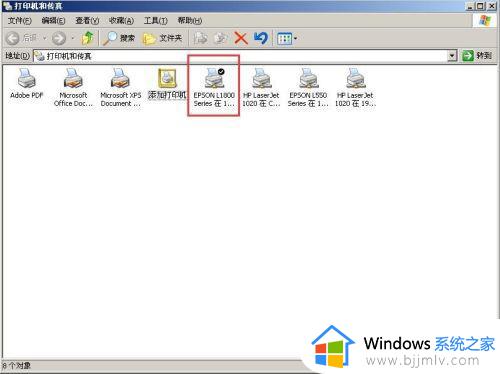The width and height of the screenshot is (500, 374).
Task: Click the 转到 Go button
Action: (x=477, y=55)
